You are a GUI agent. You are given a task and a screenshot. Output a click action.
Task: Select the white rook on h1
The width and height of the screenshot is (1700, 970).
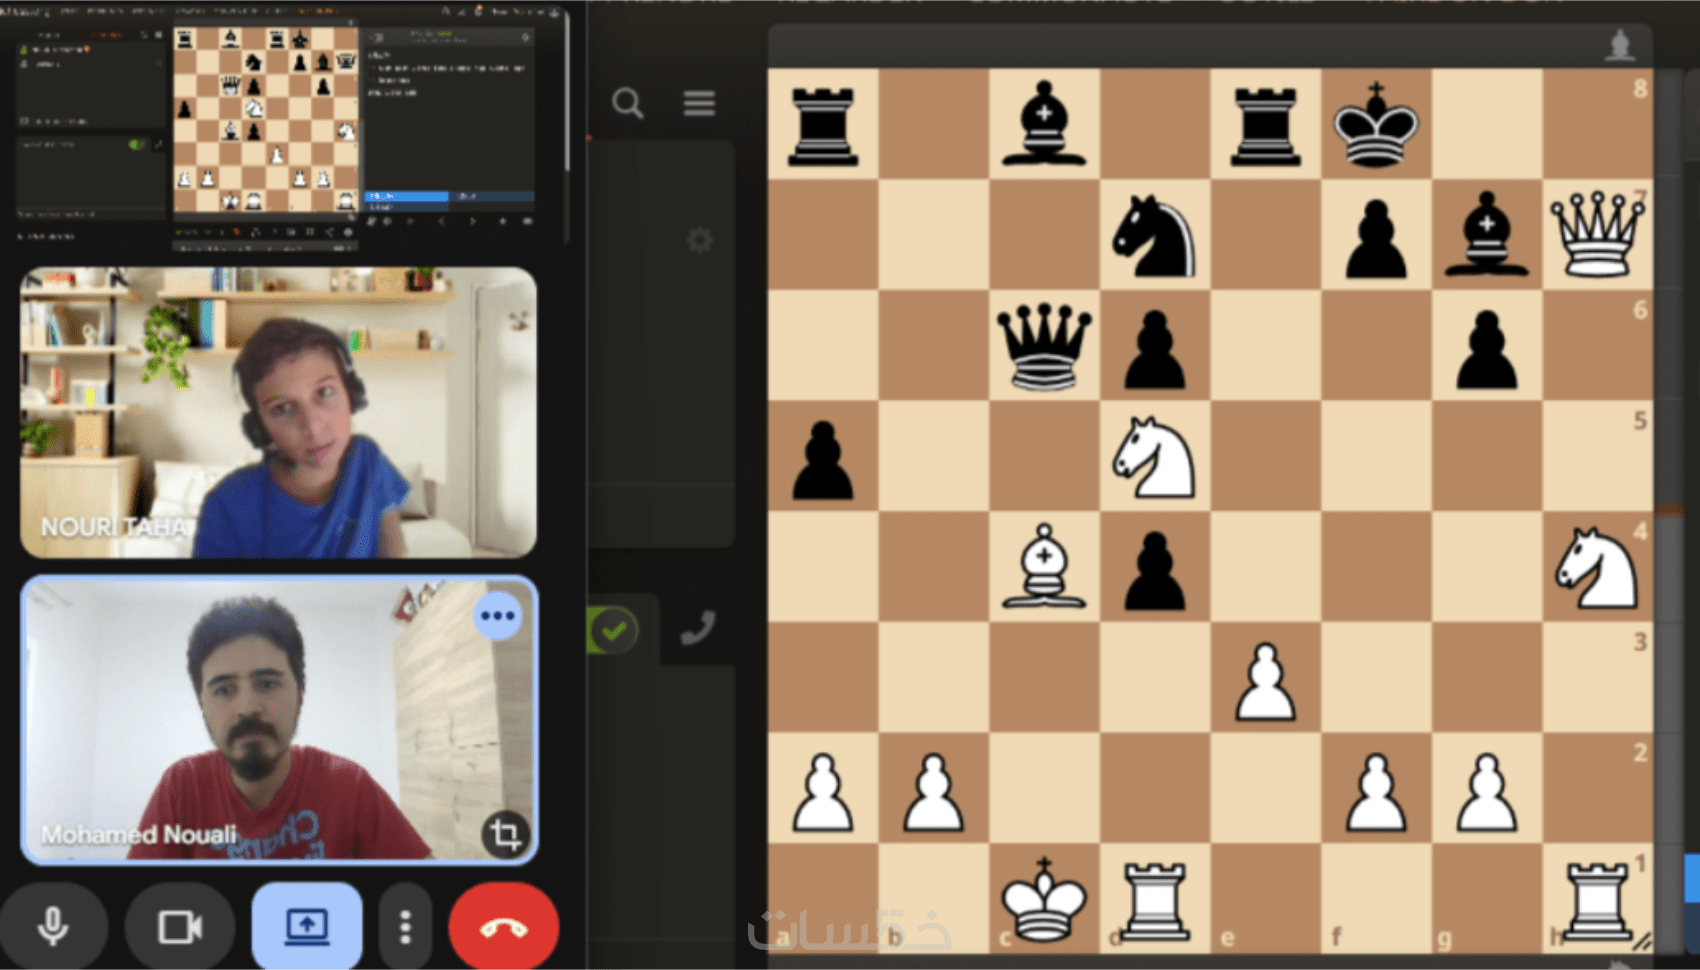point(1597,901)
